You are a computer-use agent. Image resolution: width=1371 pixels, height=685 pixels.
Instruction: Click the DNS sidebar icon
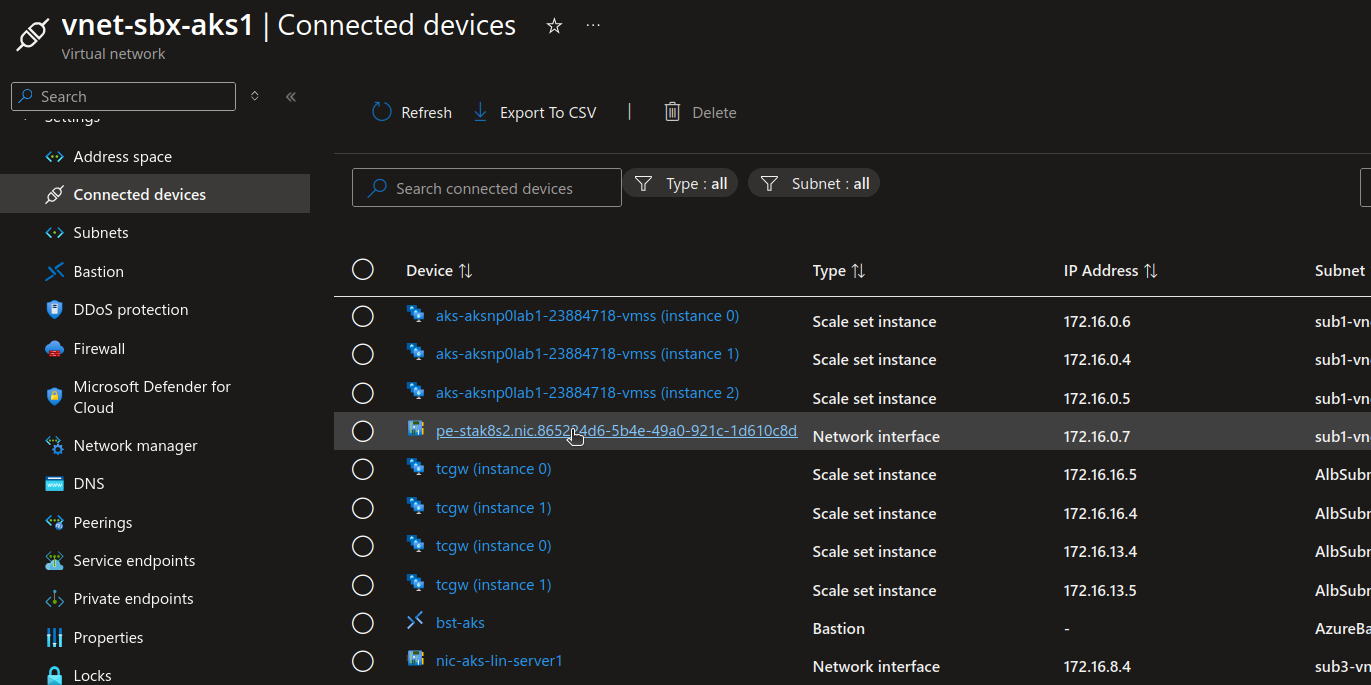pos(55,484)
